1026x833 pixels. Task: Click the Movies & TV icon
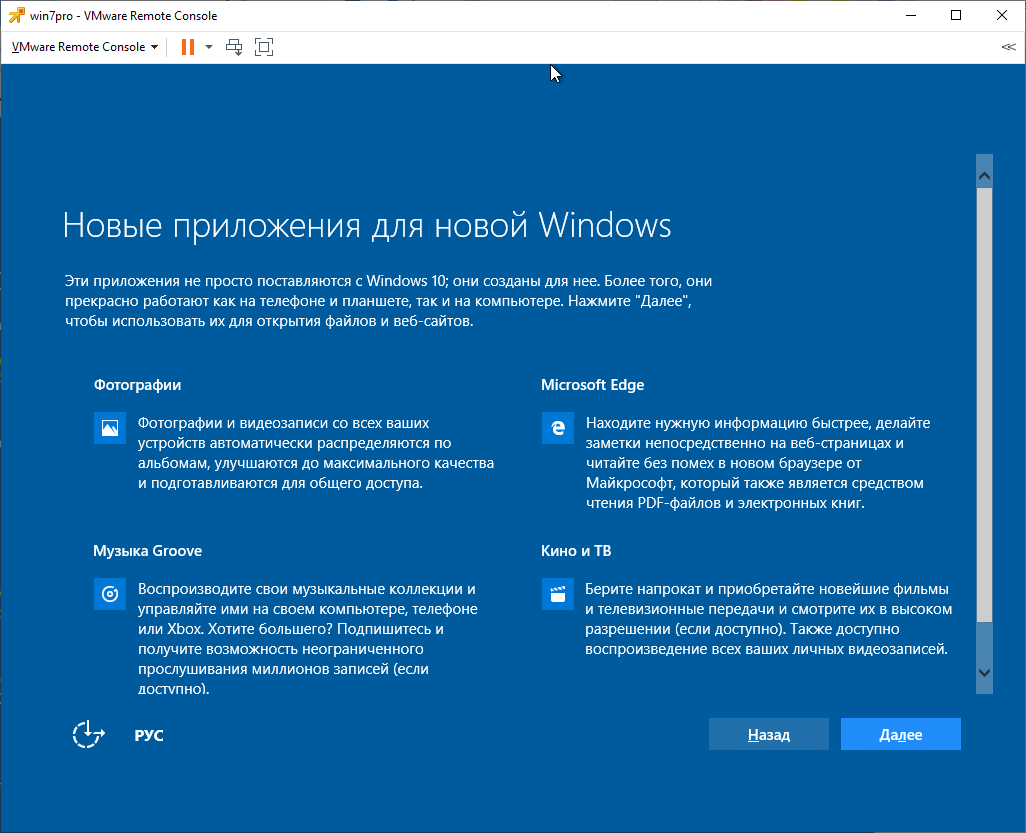557,594
